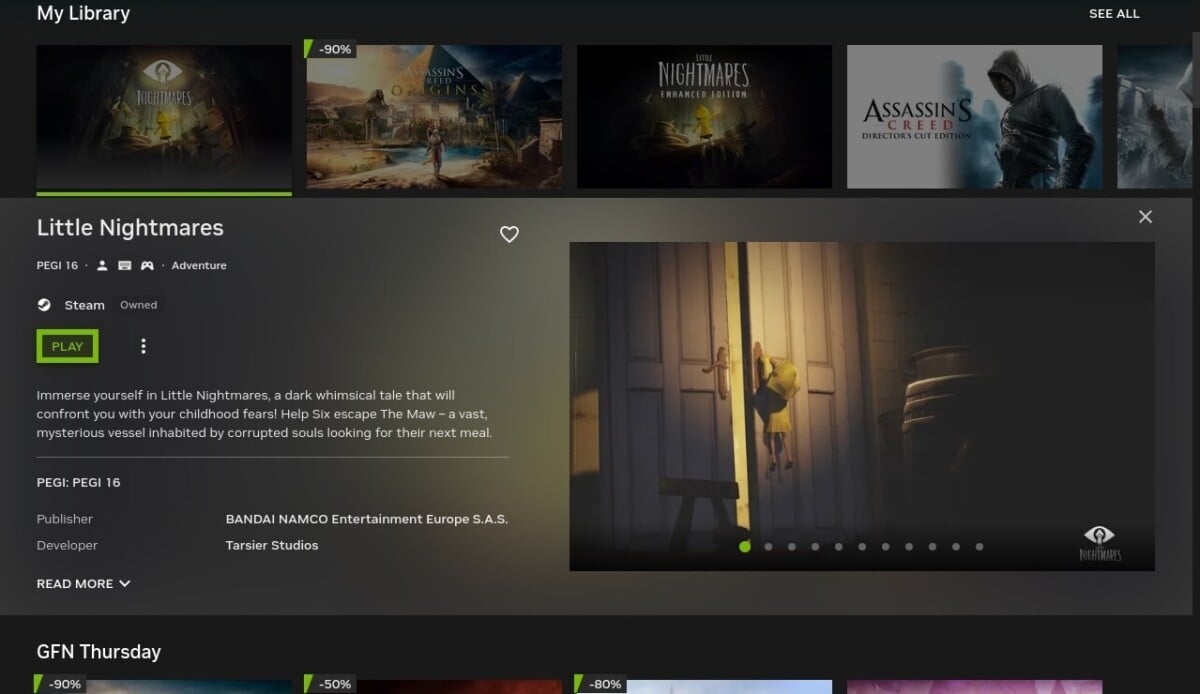Click the keyboard support icon

(x=125, y=266)
